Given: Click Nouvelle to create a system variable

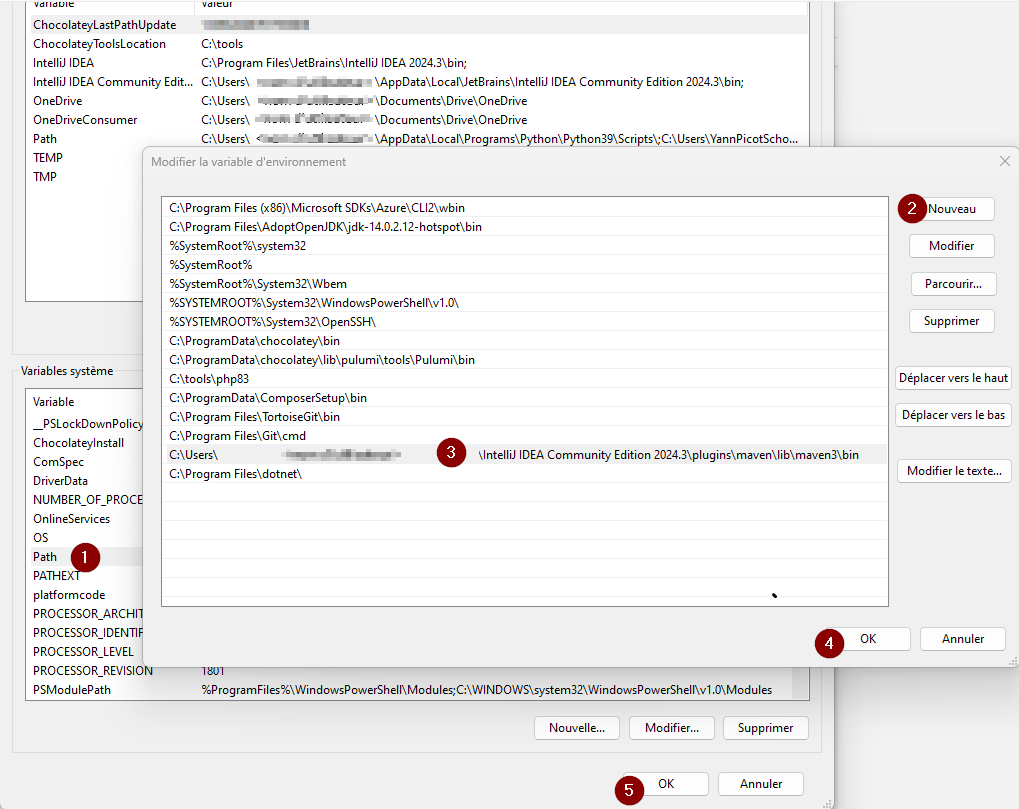Looking at the screenshot, I should coord(576,728).
